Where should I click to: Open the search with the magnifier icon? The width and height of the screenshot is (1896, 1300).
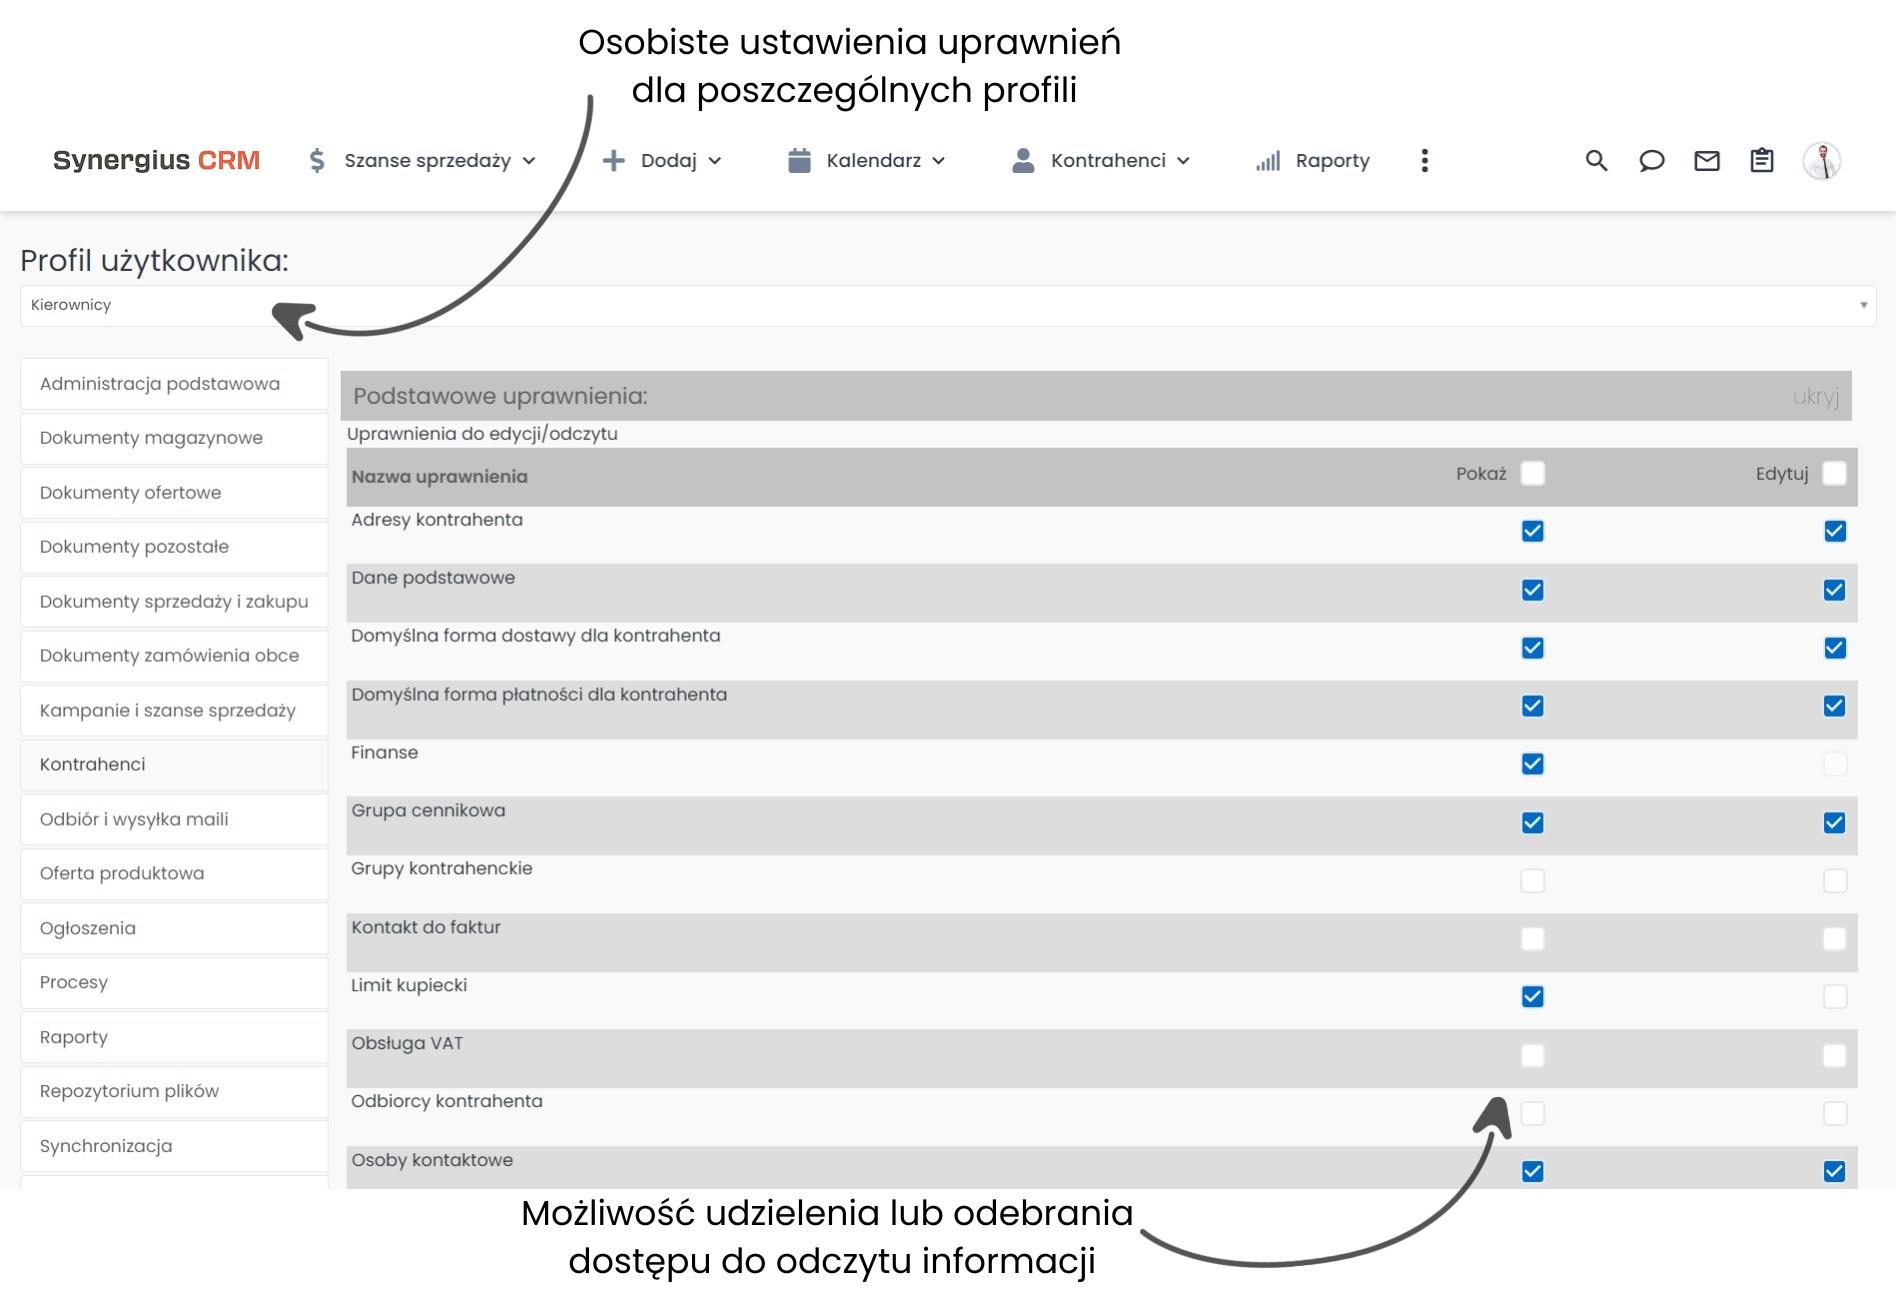click(x=1595, y=160)
